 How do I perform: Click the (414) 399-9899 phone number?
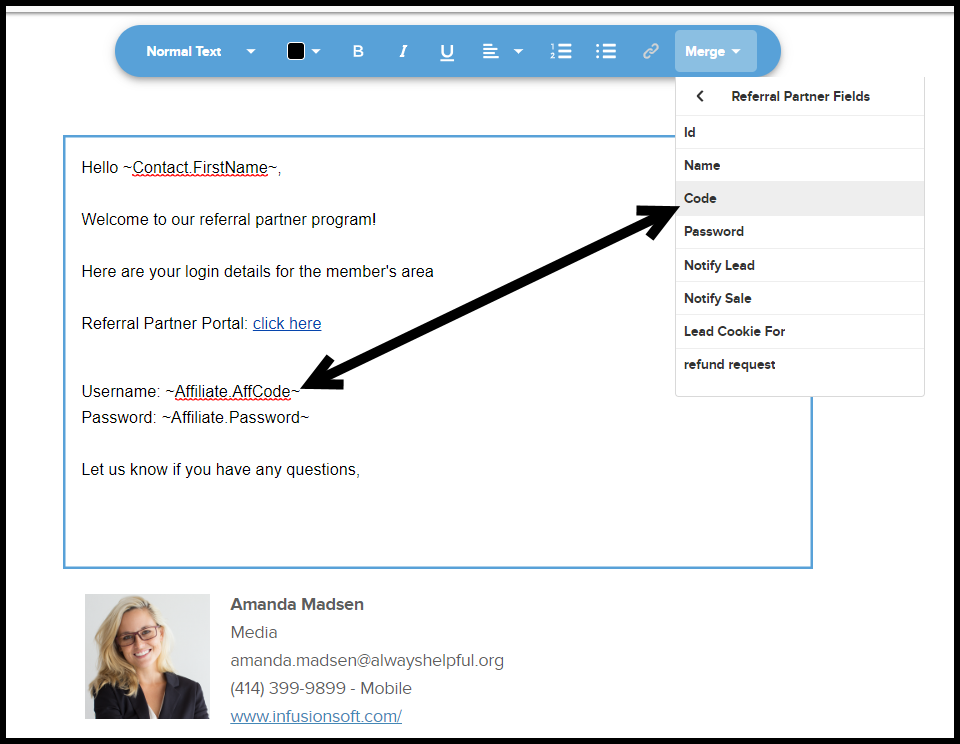(288, 688)
